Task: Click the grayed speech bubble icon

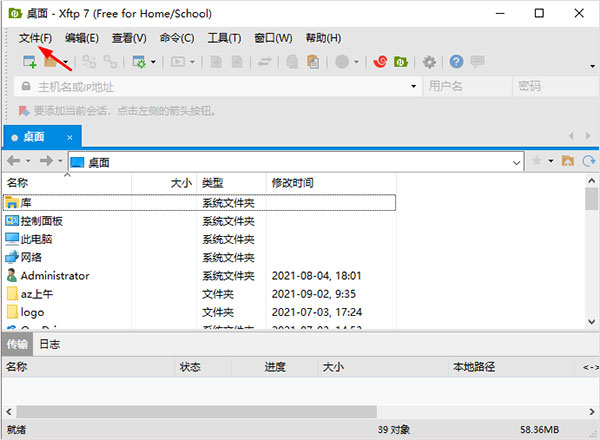Action: point(477,62)
